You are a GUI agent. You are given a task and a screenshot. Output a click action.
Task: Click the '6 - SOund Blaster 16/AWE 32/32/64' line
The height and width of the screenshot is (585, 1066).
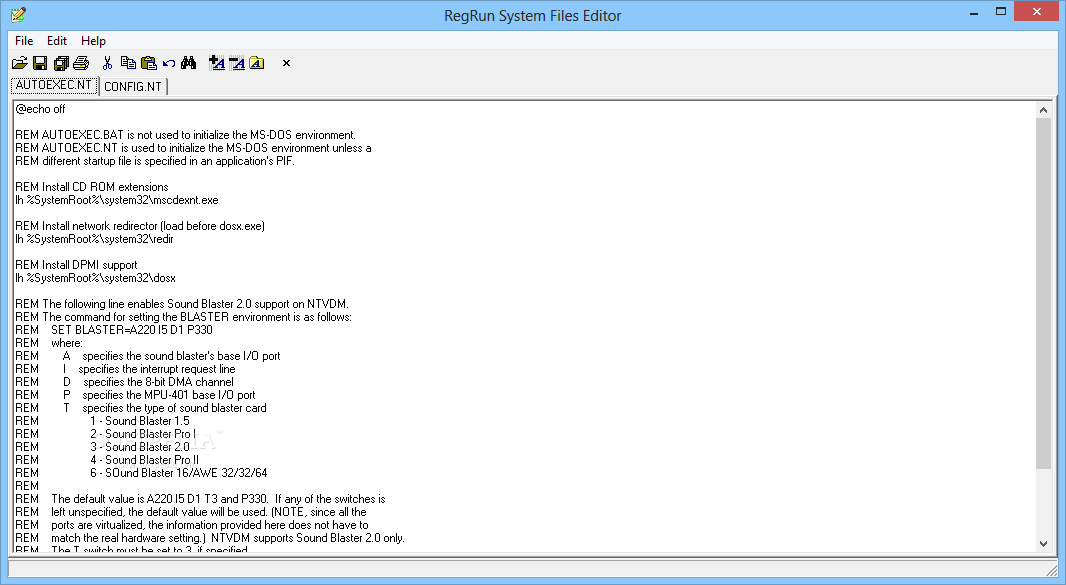[179, 473]
